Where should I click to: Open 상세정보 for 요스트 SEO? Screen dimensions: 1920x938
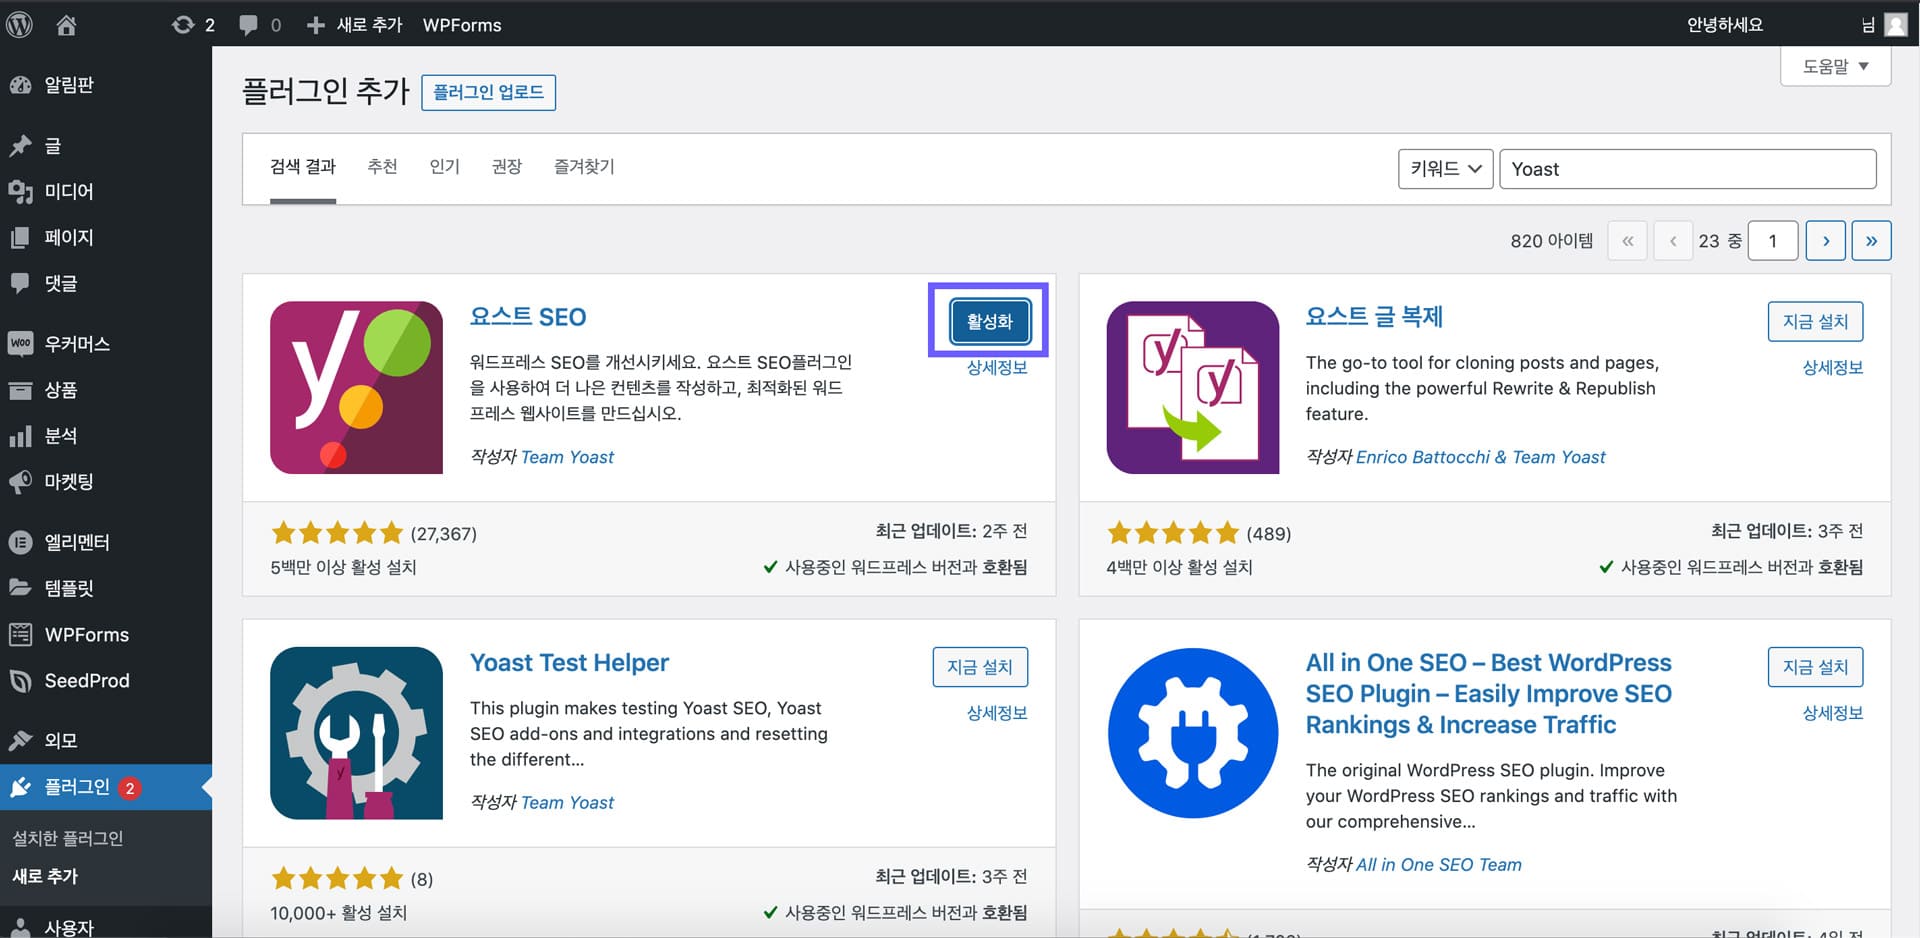[x=997, y=368]
